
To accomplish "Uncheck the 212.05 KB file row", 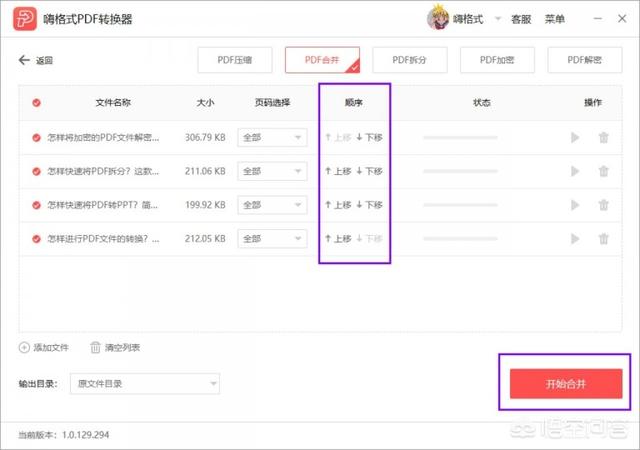I will coord(36,238).
